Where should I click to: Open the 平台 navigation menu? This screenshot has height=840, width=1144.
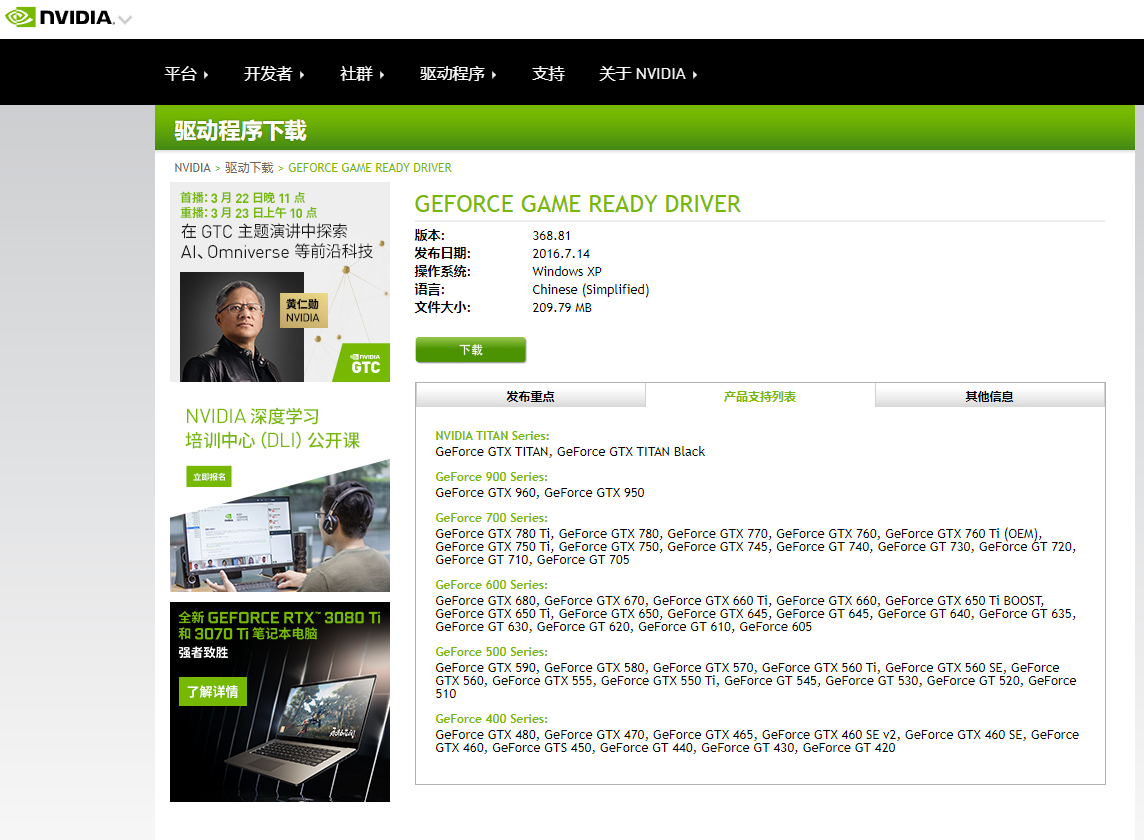186,74
